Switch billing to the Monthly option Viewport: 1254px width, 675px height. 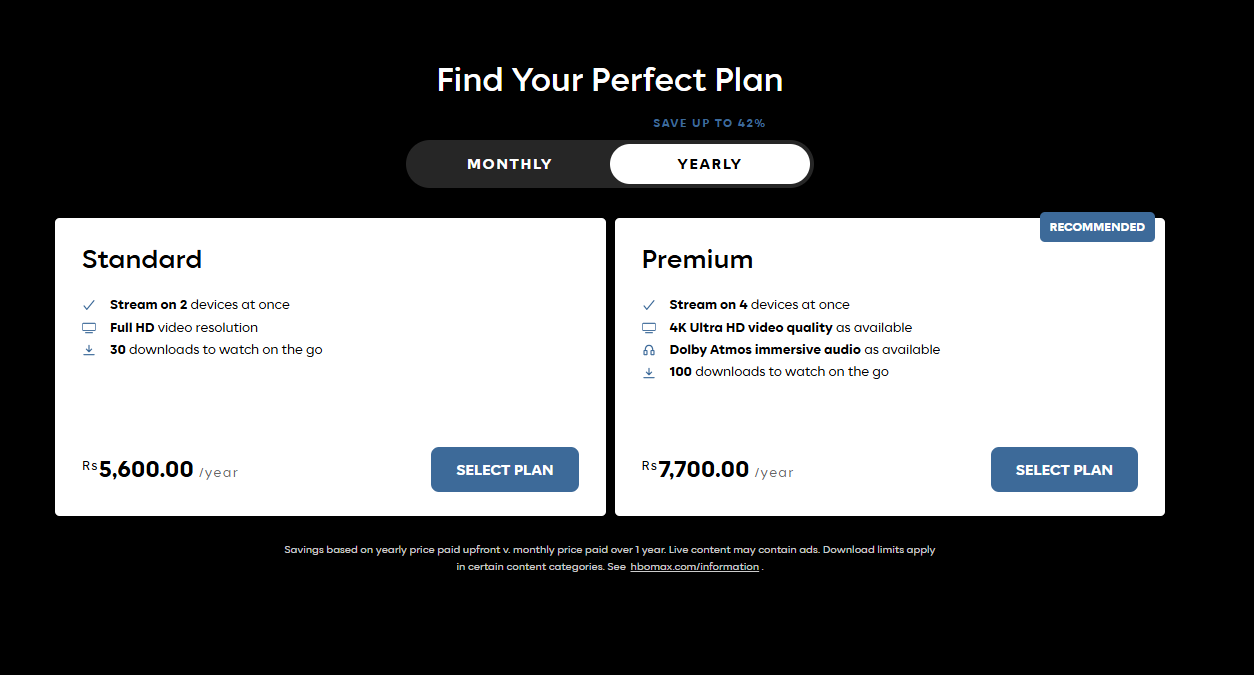pyautogui.click(x=509, y=164)
